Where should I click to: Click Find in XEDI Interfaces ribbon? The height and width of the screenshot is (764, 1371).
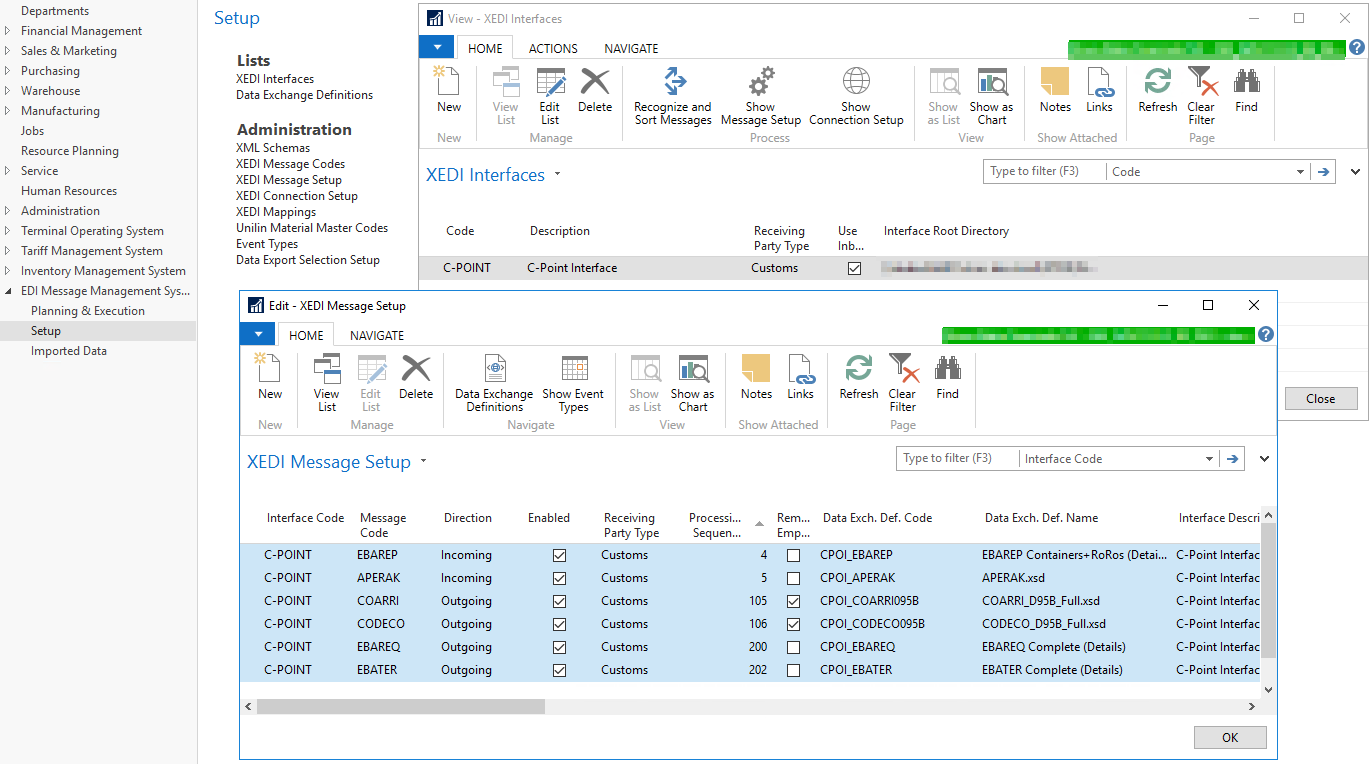(1246, 90)
